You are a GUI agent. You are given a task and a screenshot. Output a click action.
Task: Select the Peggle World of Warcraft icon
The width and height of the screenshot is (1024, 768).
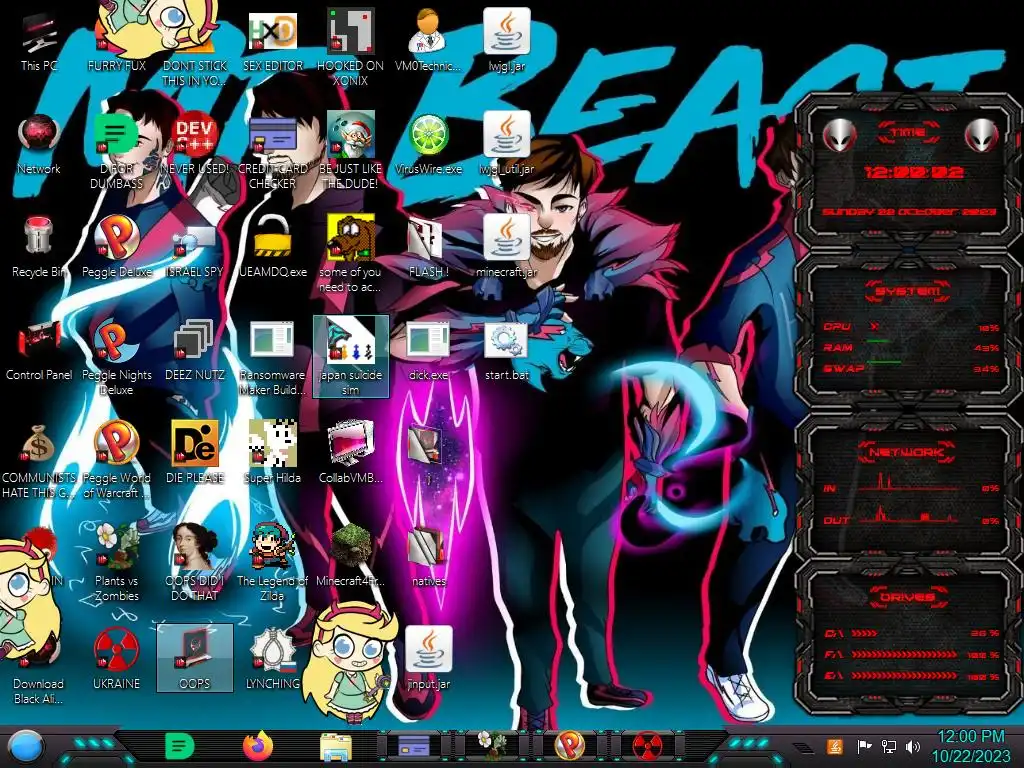pyautogui.click(x=116, y=460)
